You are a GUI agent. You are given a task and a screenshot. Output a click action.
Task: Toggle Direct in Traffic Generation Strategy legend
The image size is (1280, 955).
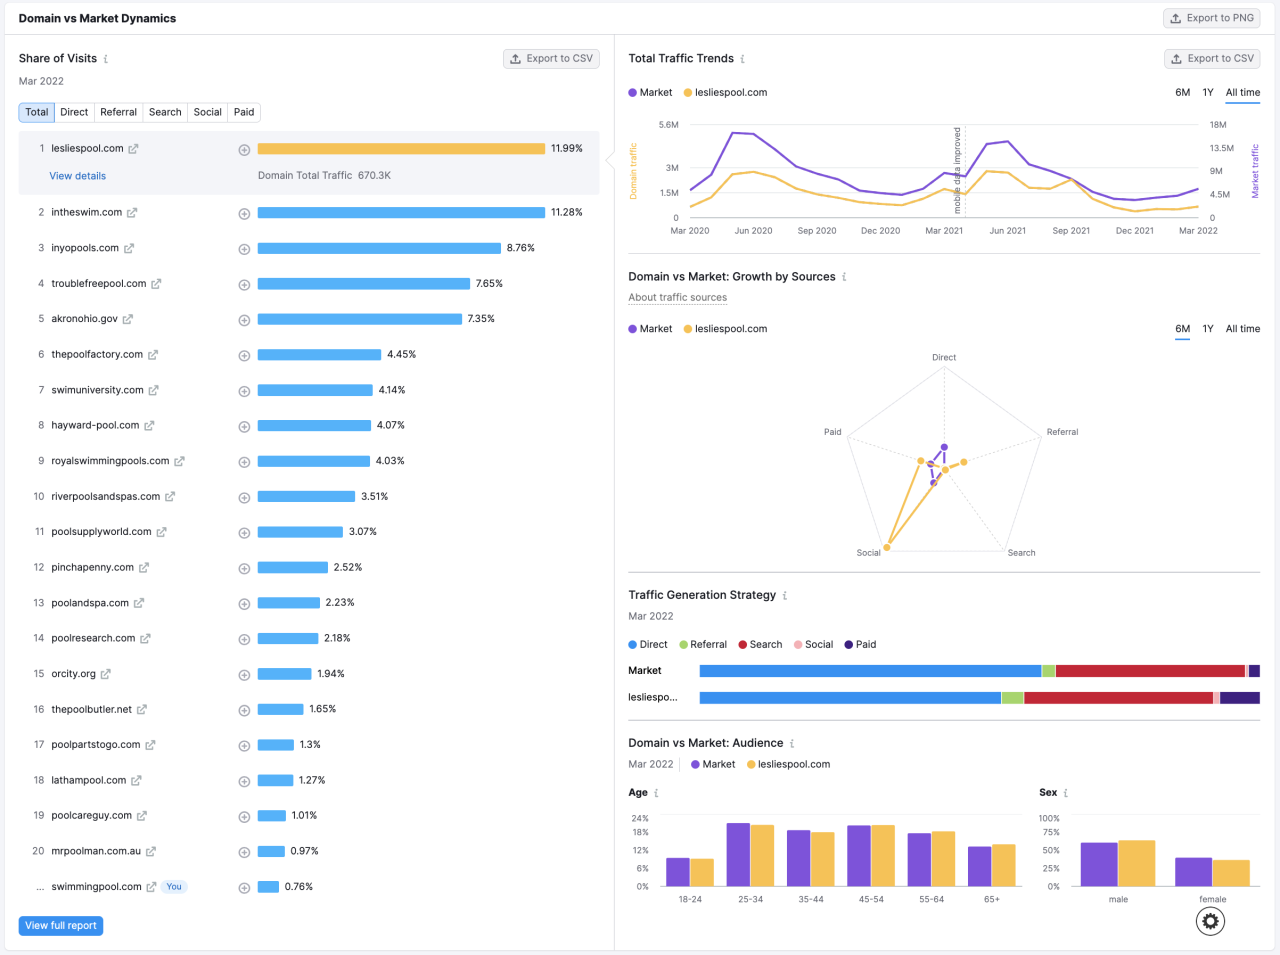click(x=648, y=645)
